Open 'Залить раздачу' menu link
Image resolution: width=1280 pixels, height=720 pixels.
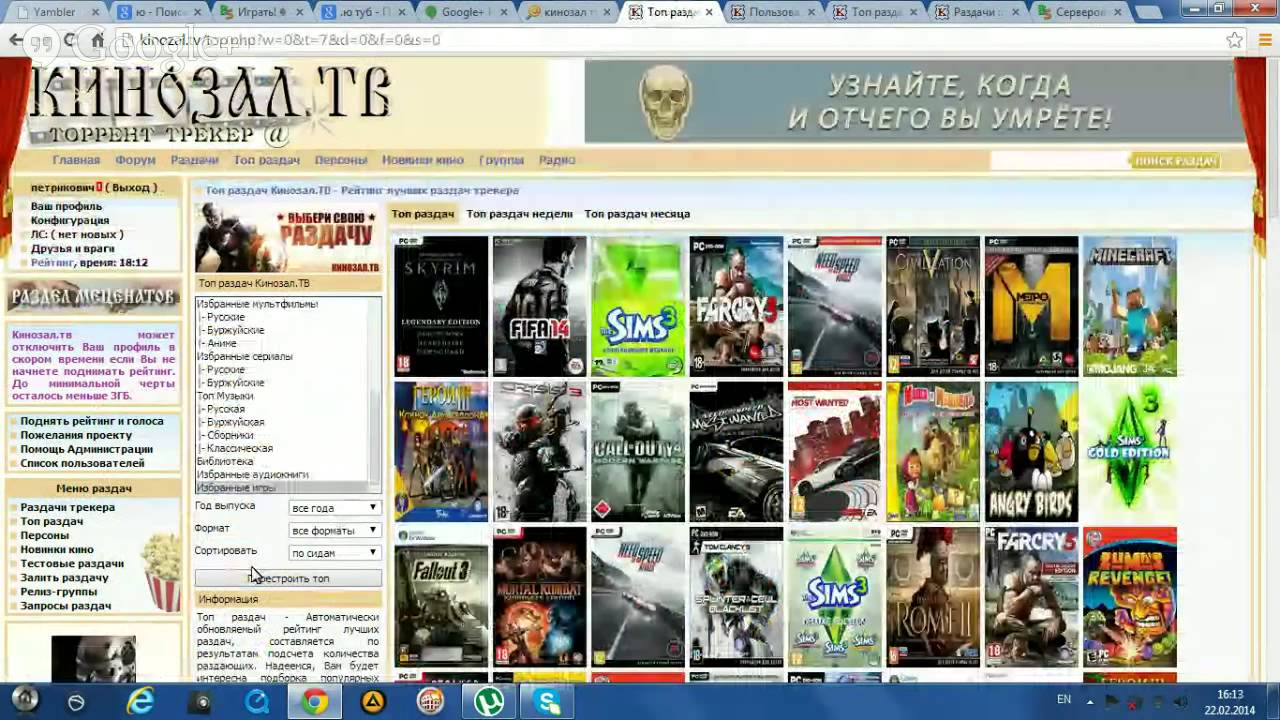pos(65,577)
